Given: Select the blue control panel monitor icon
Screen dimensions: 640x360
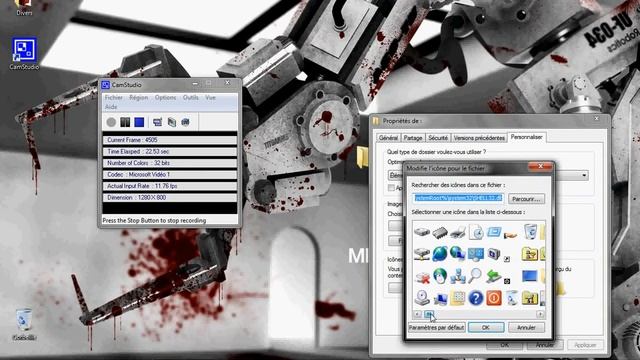Looking at the screenshot, I should [x=476, y=254].
